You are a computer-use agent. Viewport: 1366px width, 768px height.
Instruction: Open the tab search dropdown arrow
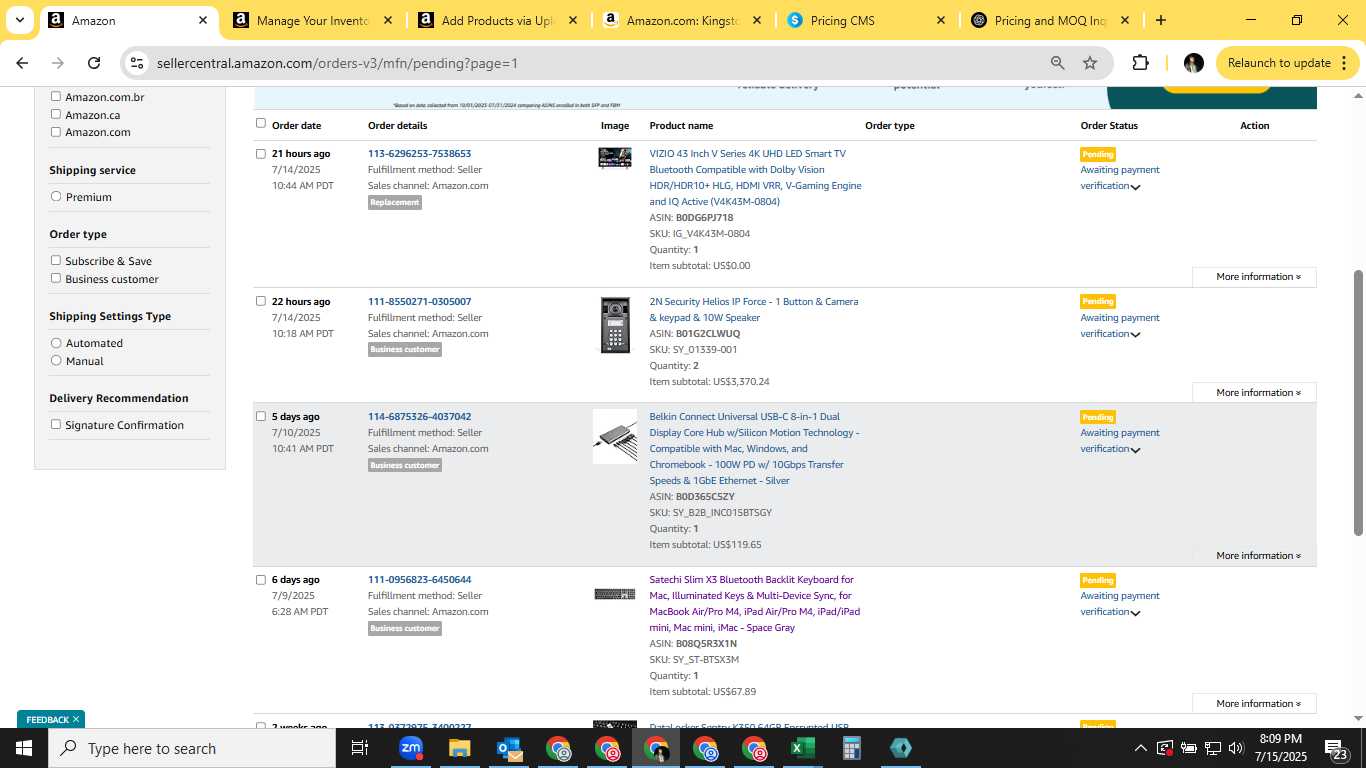point(19,20)
